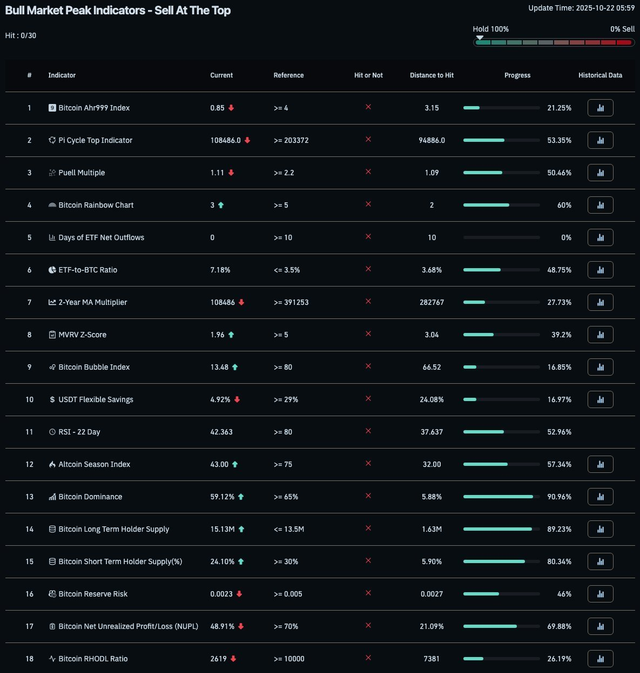View Bitcoin Reserve Risk historical data

click(x=600, y=594)
